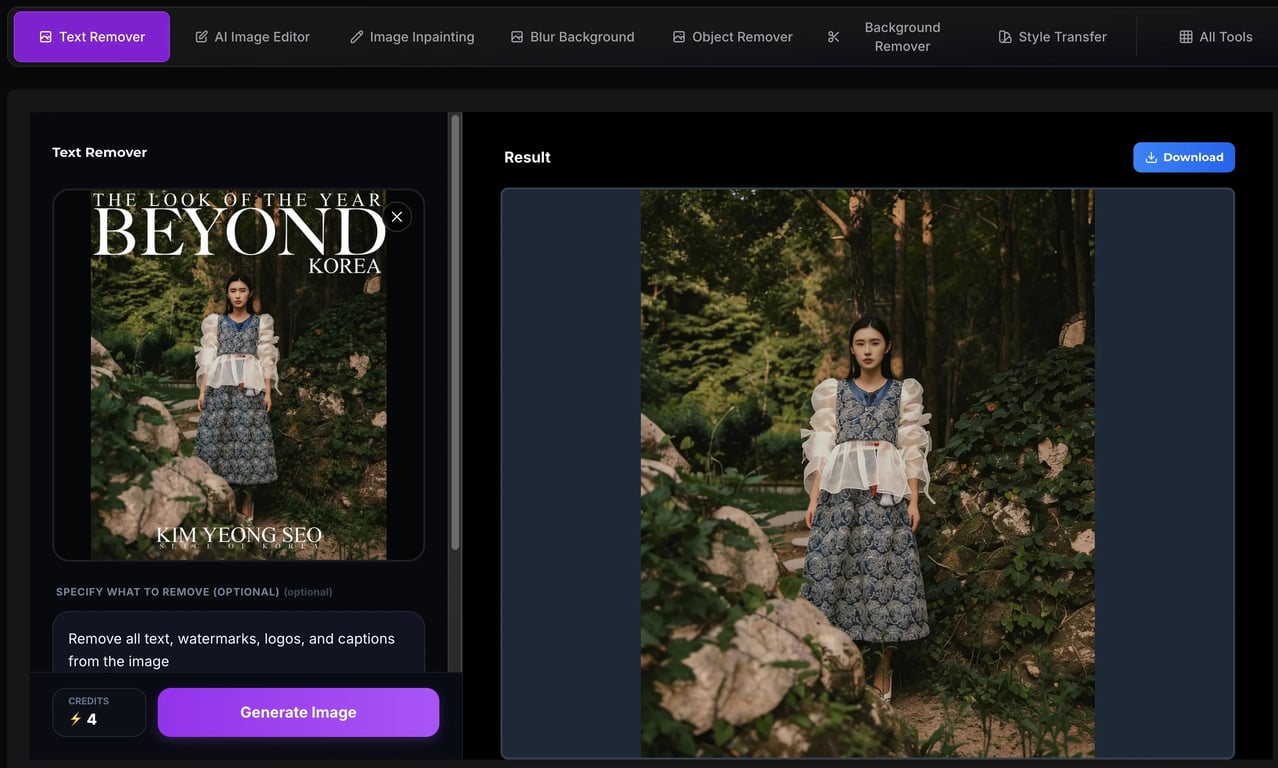Click the Download button

point(1184,157)
